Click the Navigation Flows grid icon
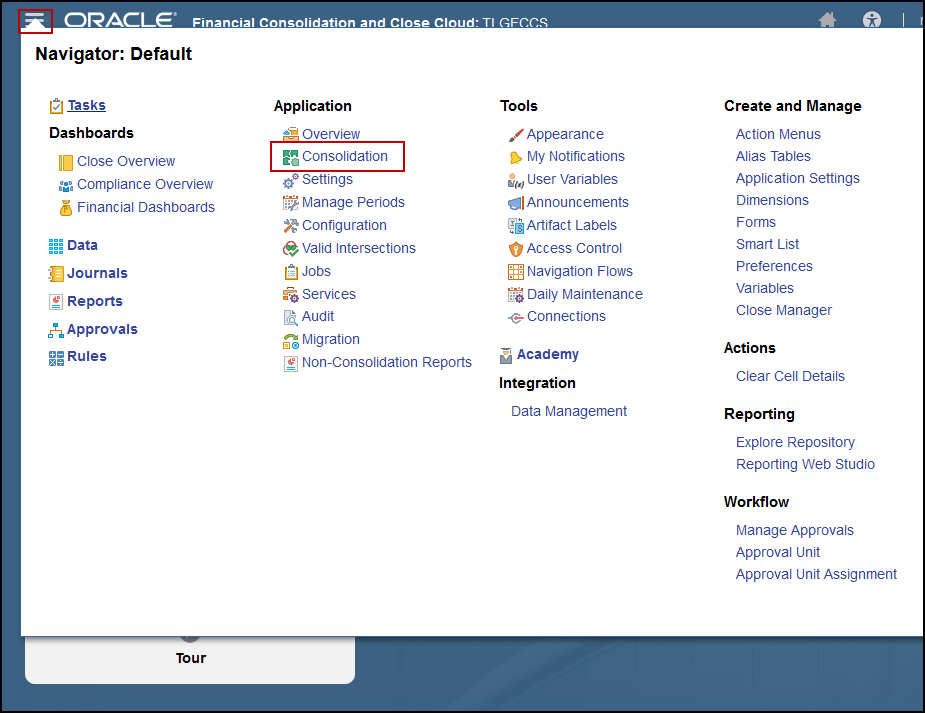The width and height of the screenshot is (925, 713). pos(516,272)
